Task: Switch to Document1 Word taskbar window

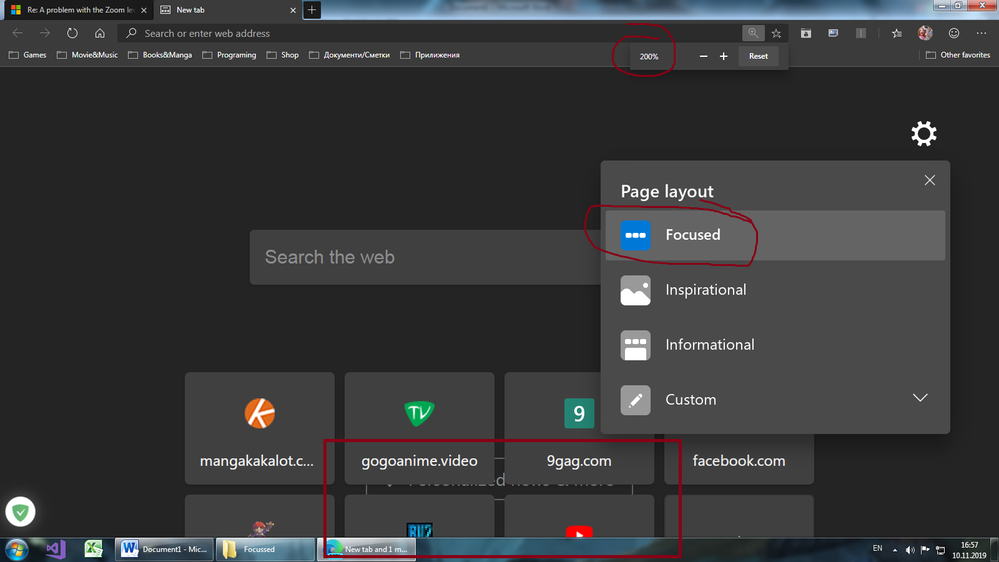Action: pyautogui.click(x=164, y=549)
